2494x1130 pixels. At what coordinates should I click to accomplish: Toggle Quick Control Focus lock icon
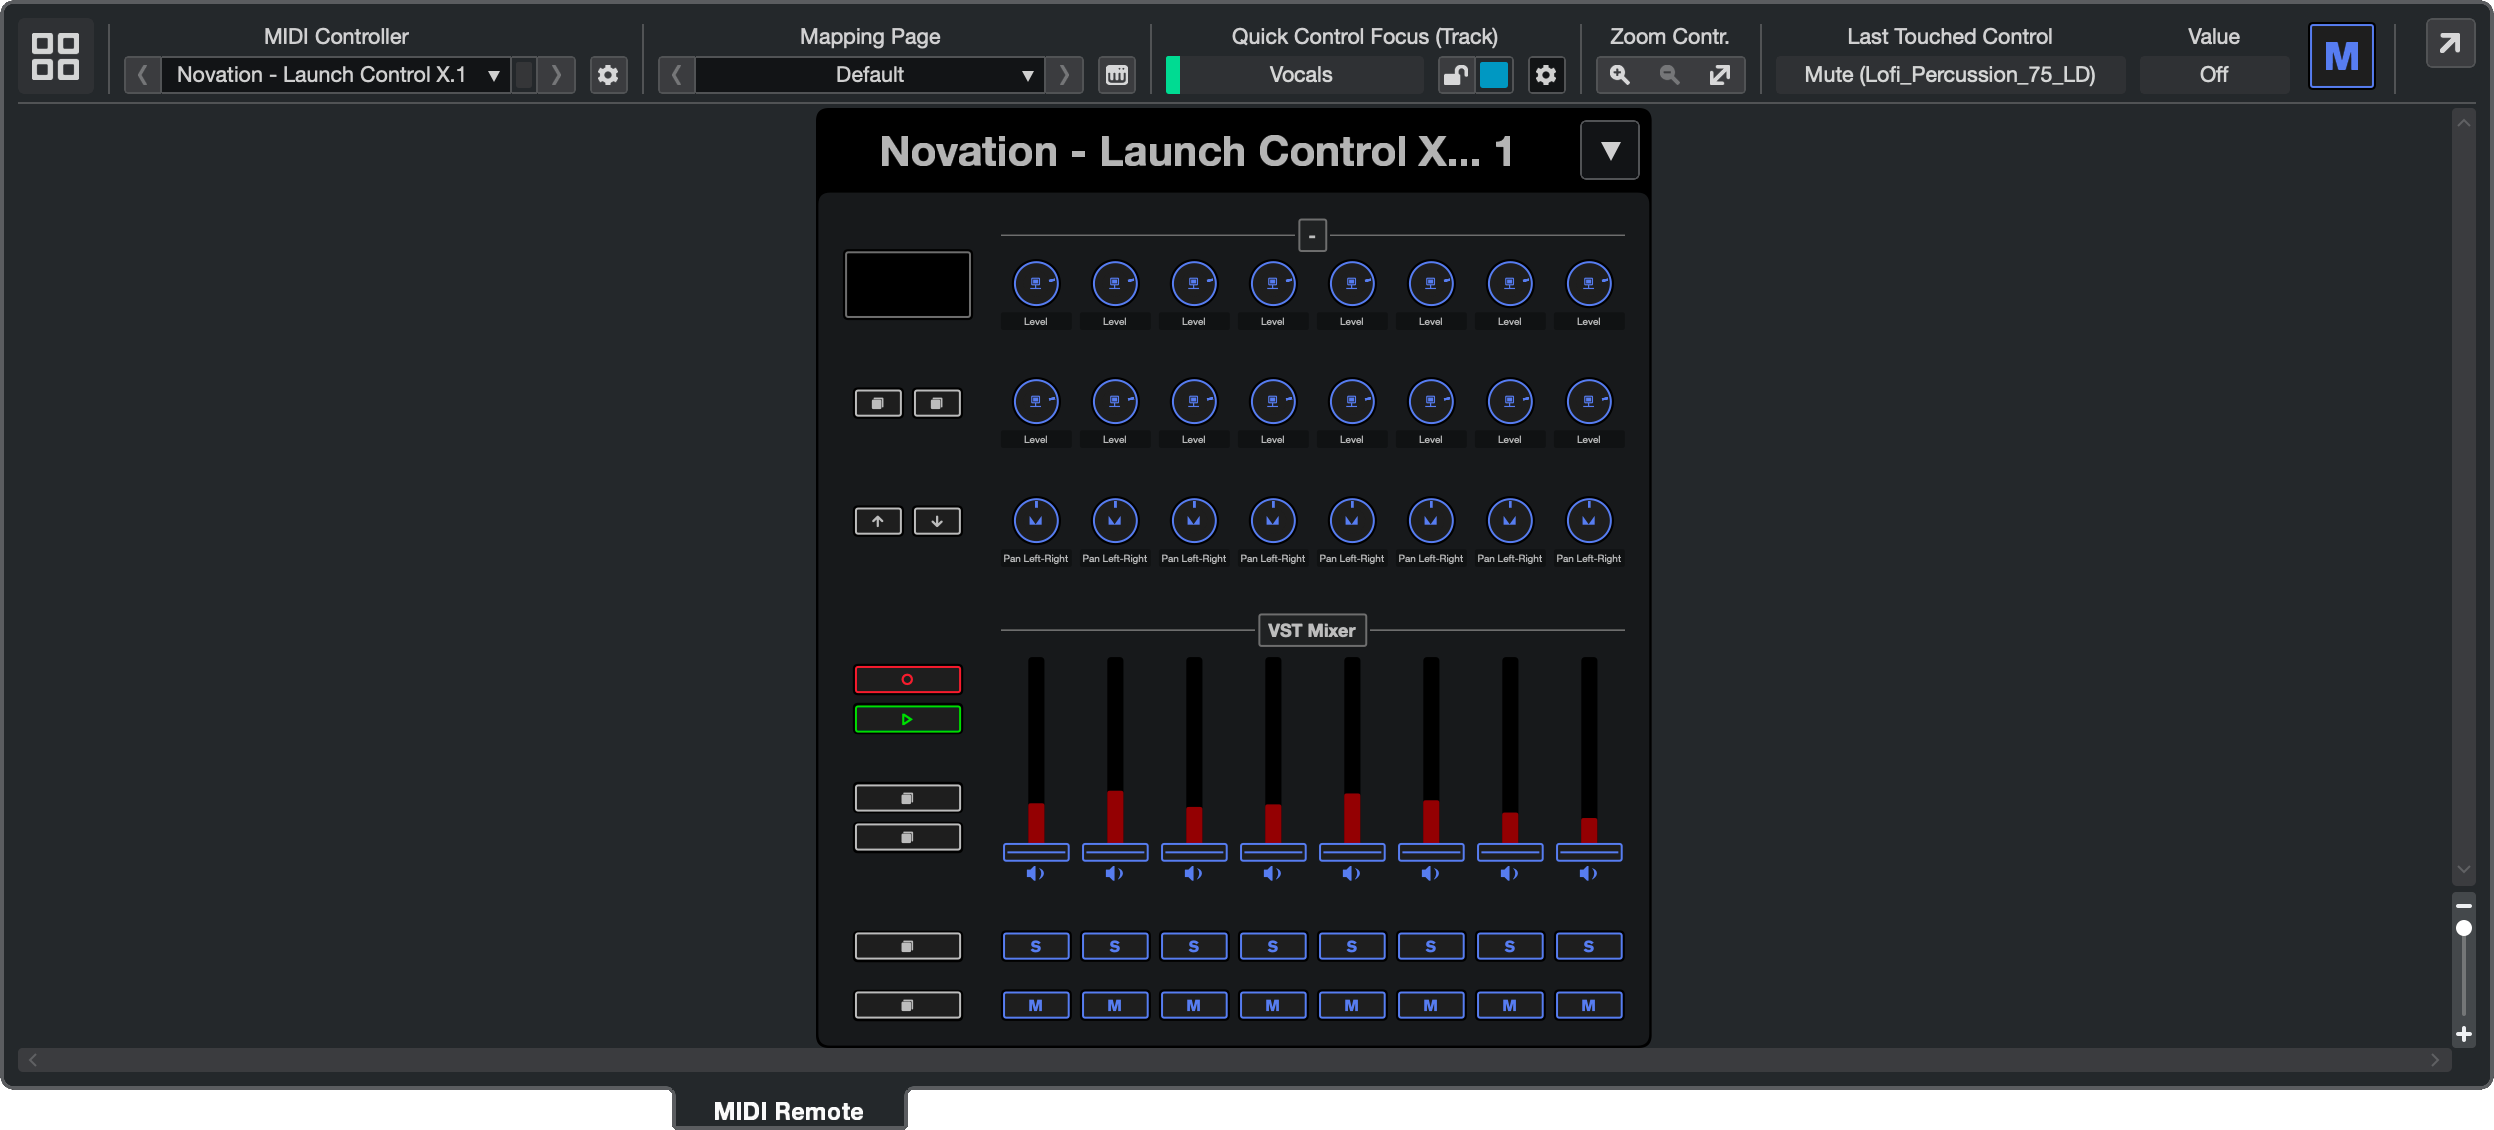point(1457,75)
